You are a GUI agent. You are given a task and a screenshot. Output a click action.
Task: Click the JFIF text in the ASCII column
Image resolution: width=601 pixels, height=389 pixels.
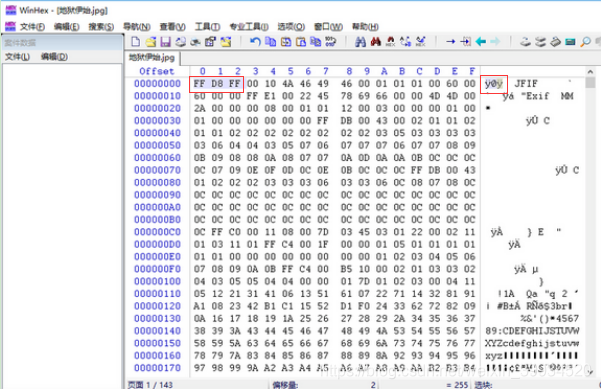tap(526, 84)
